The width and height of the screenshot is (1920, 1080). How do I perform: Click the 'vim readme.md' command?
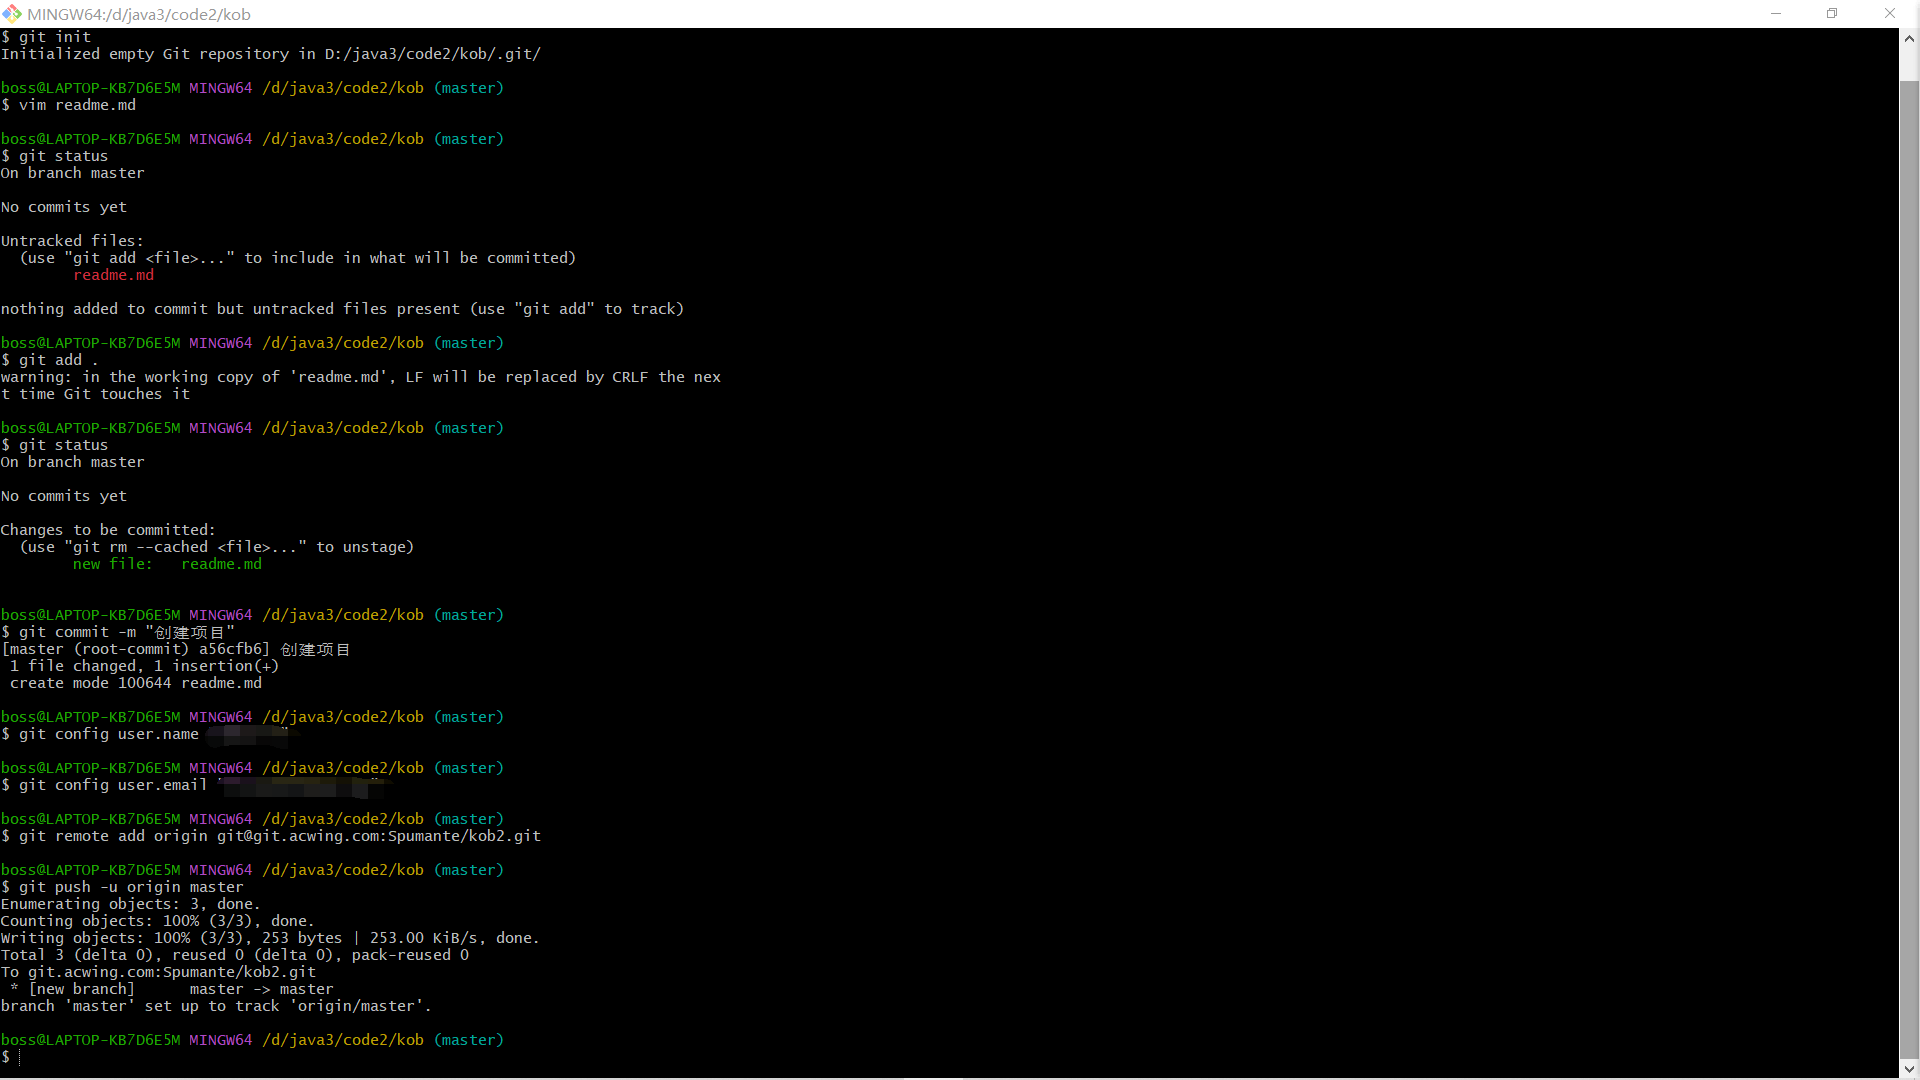coord(77,105)
